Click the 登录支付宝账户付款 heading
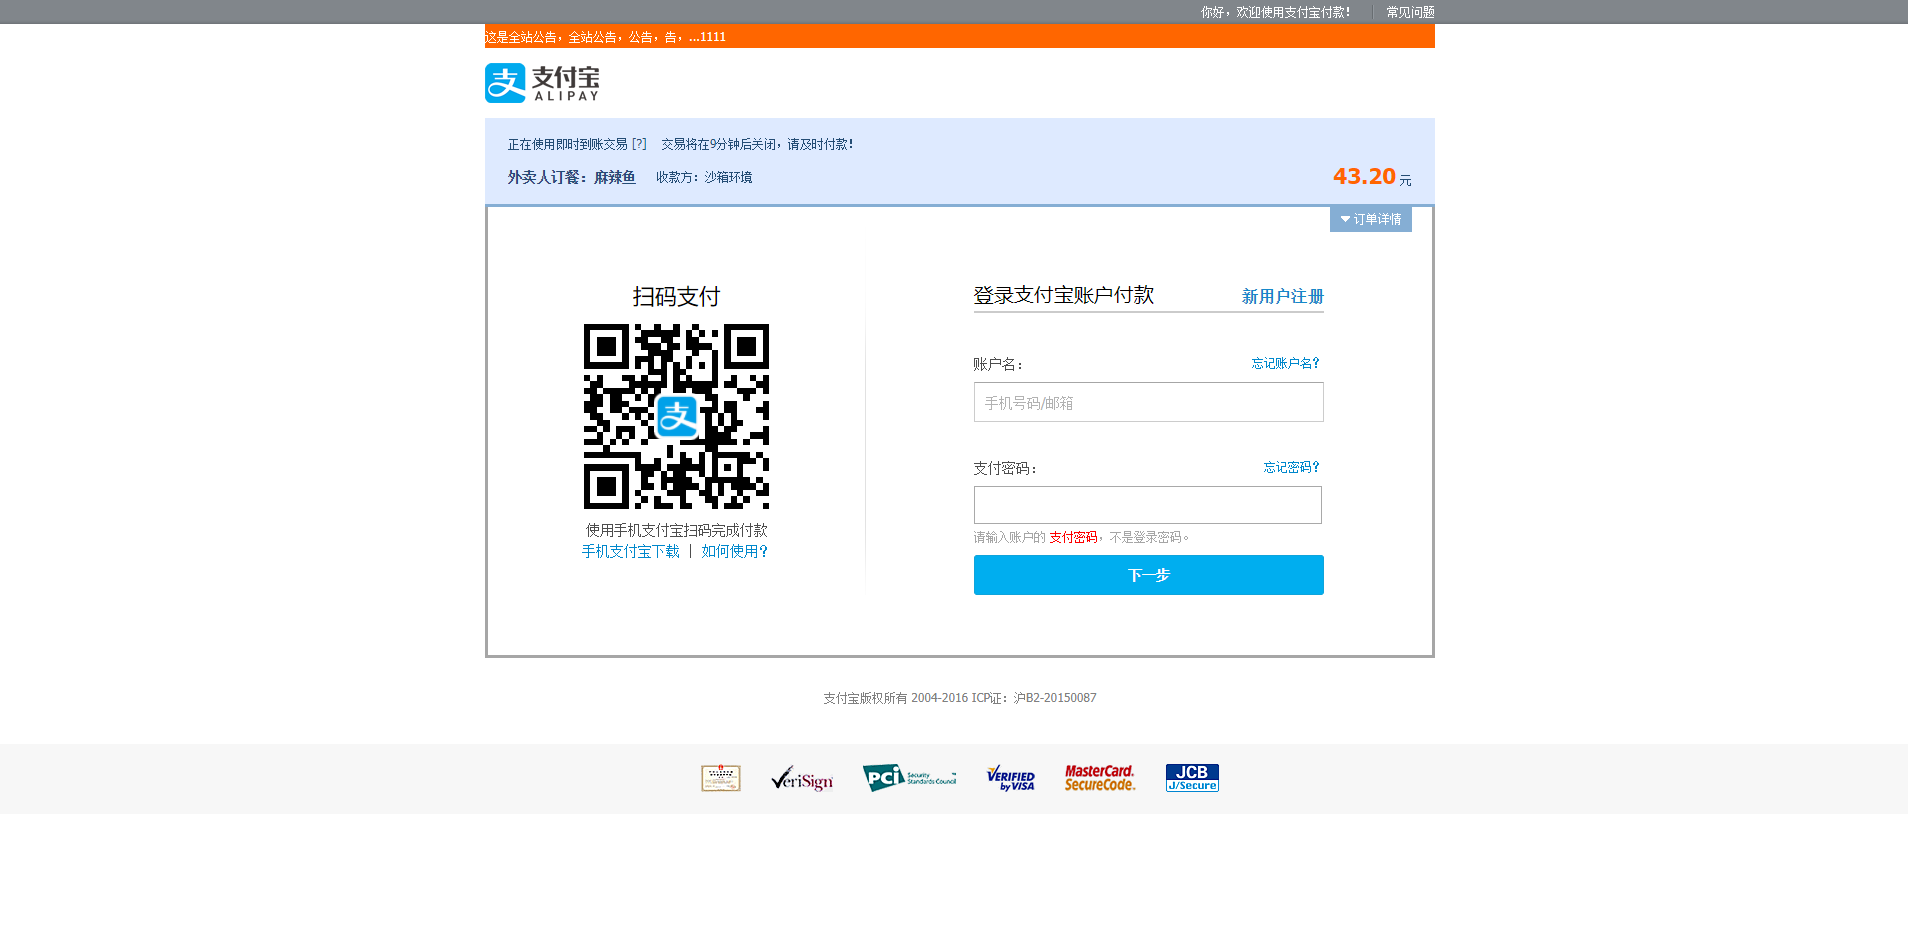Screen dimensions: 1908x925 (x=1064, y=295)
